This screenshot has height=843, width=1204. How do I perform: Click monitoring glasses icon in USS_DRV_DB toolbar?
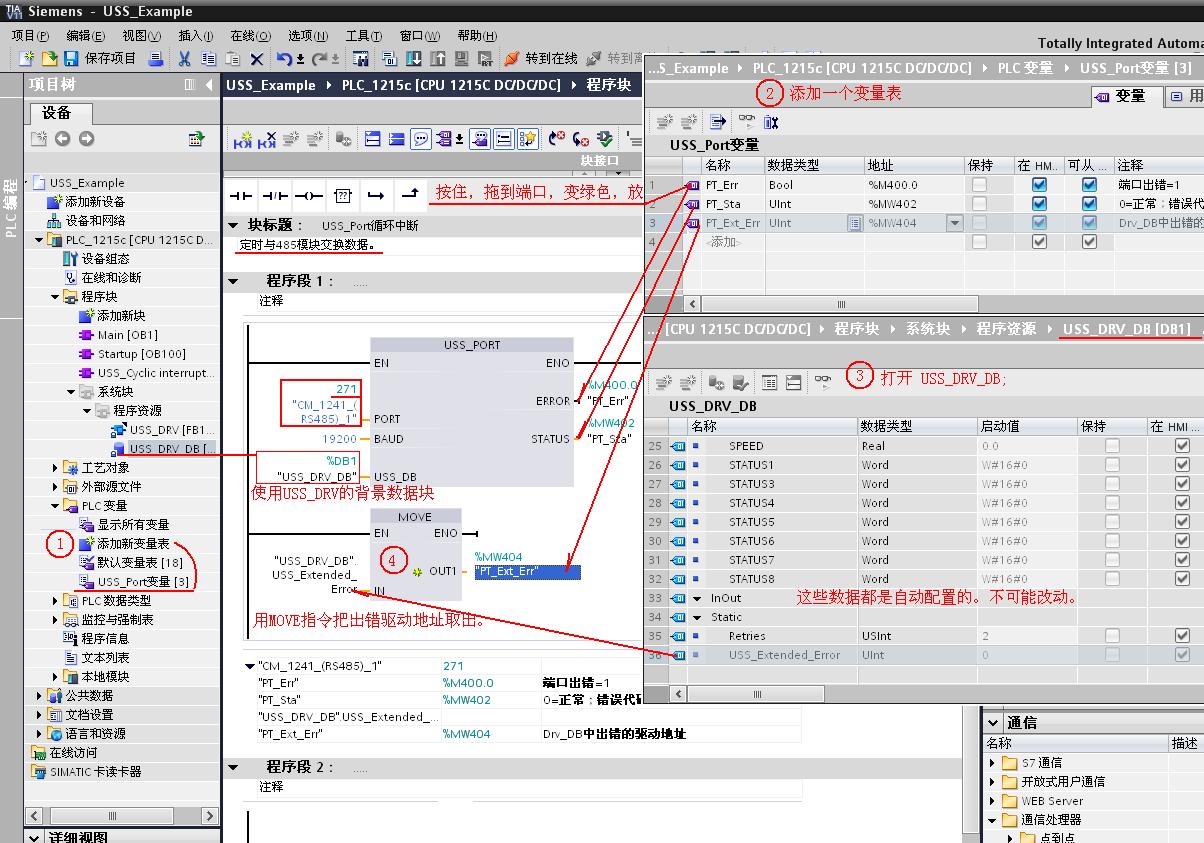click(x=822, y=382)
